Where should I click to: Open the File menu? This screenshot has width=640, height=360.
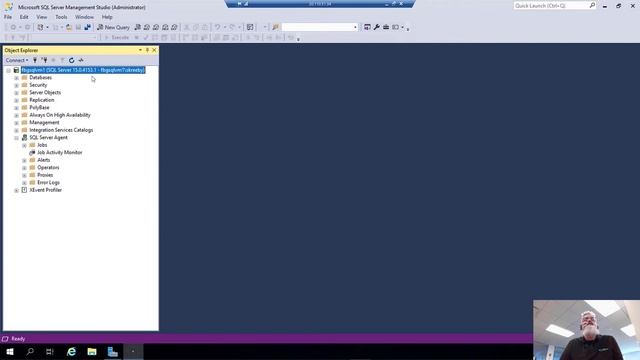(x=8, y=17)
